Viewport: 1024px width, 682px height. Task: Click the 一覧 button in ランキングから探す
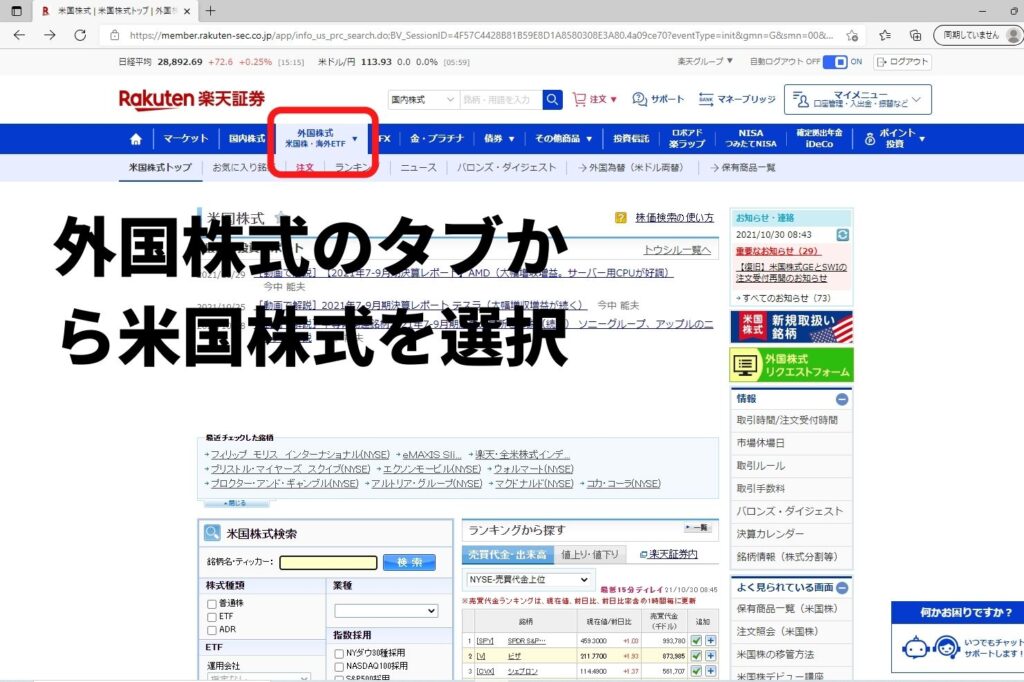697,527
